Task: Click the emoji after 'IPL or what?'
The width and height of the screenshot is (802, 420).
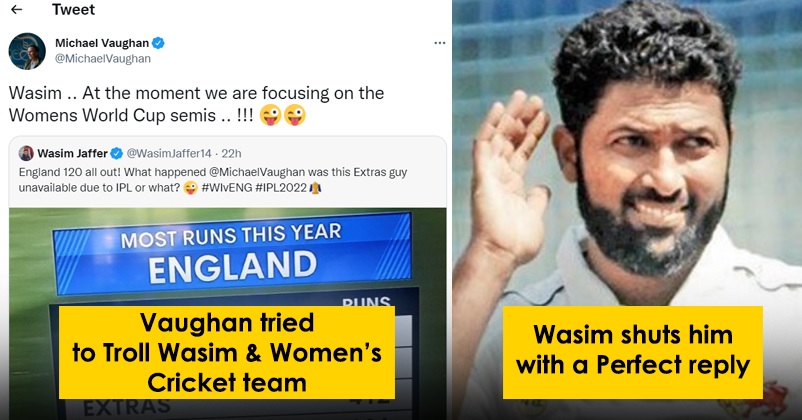Action: pos(190,188)
